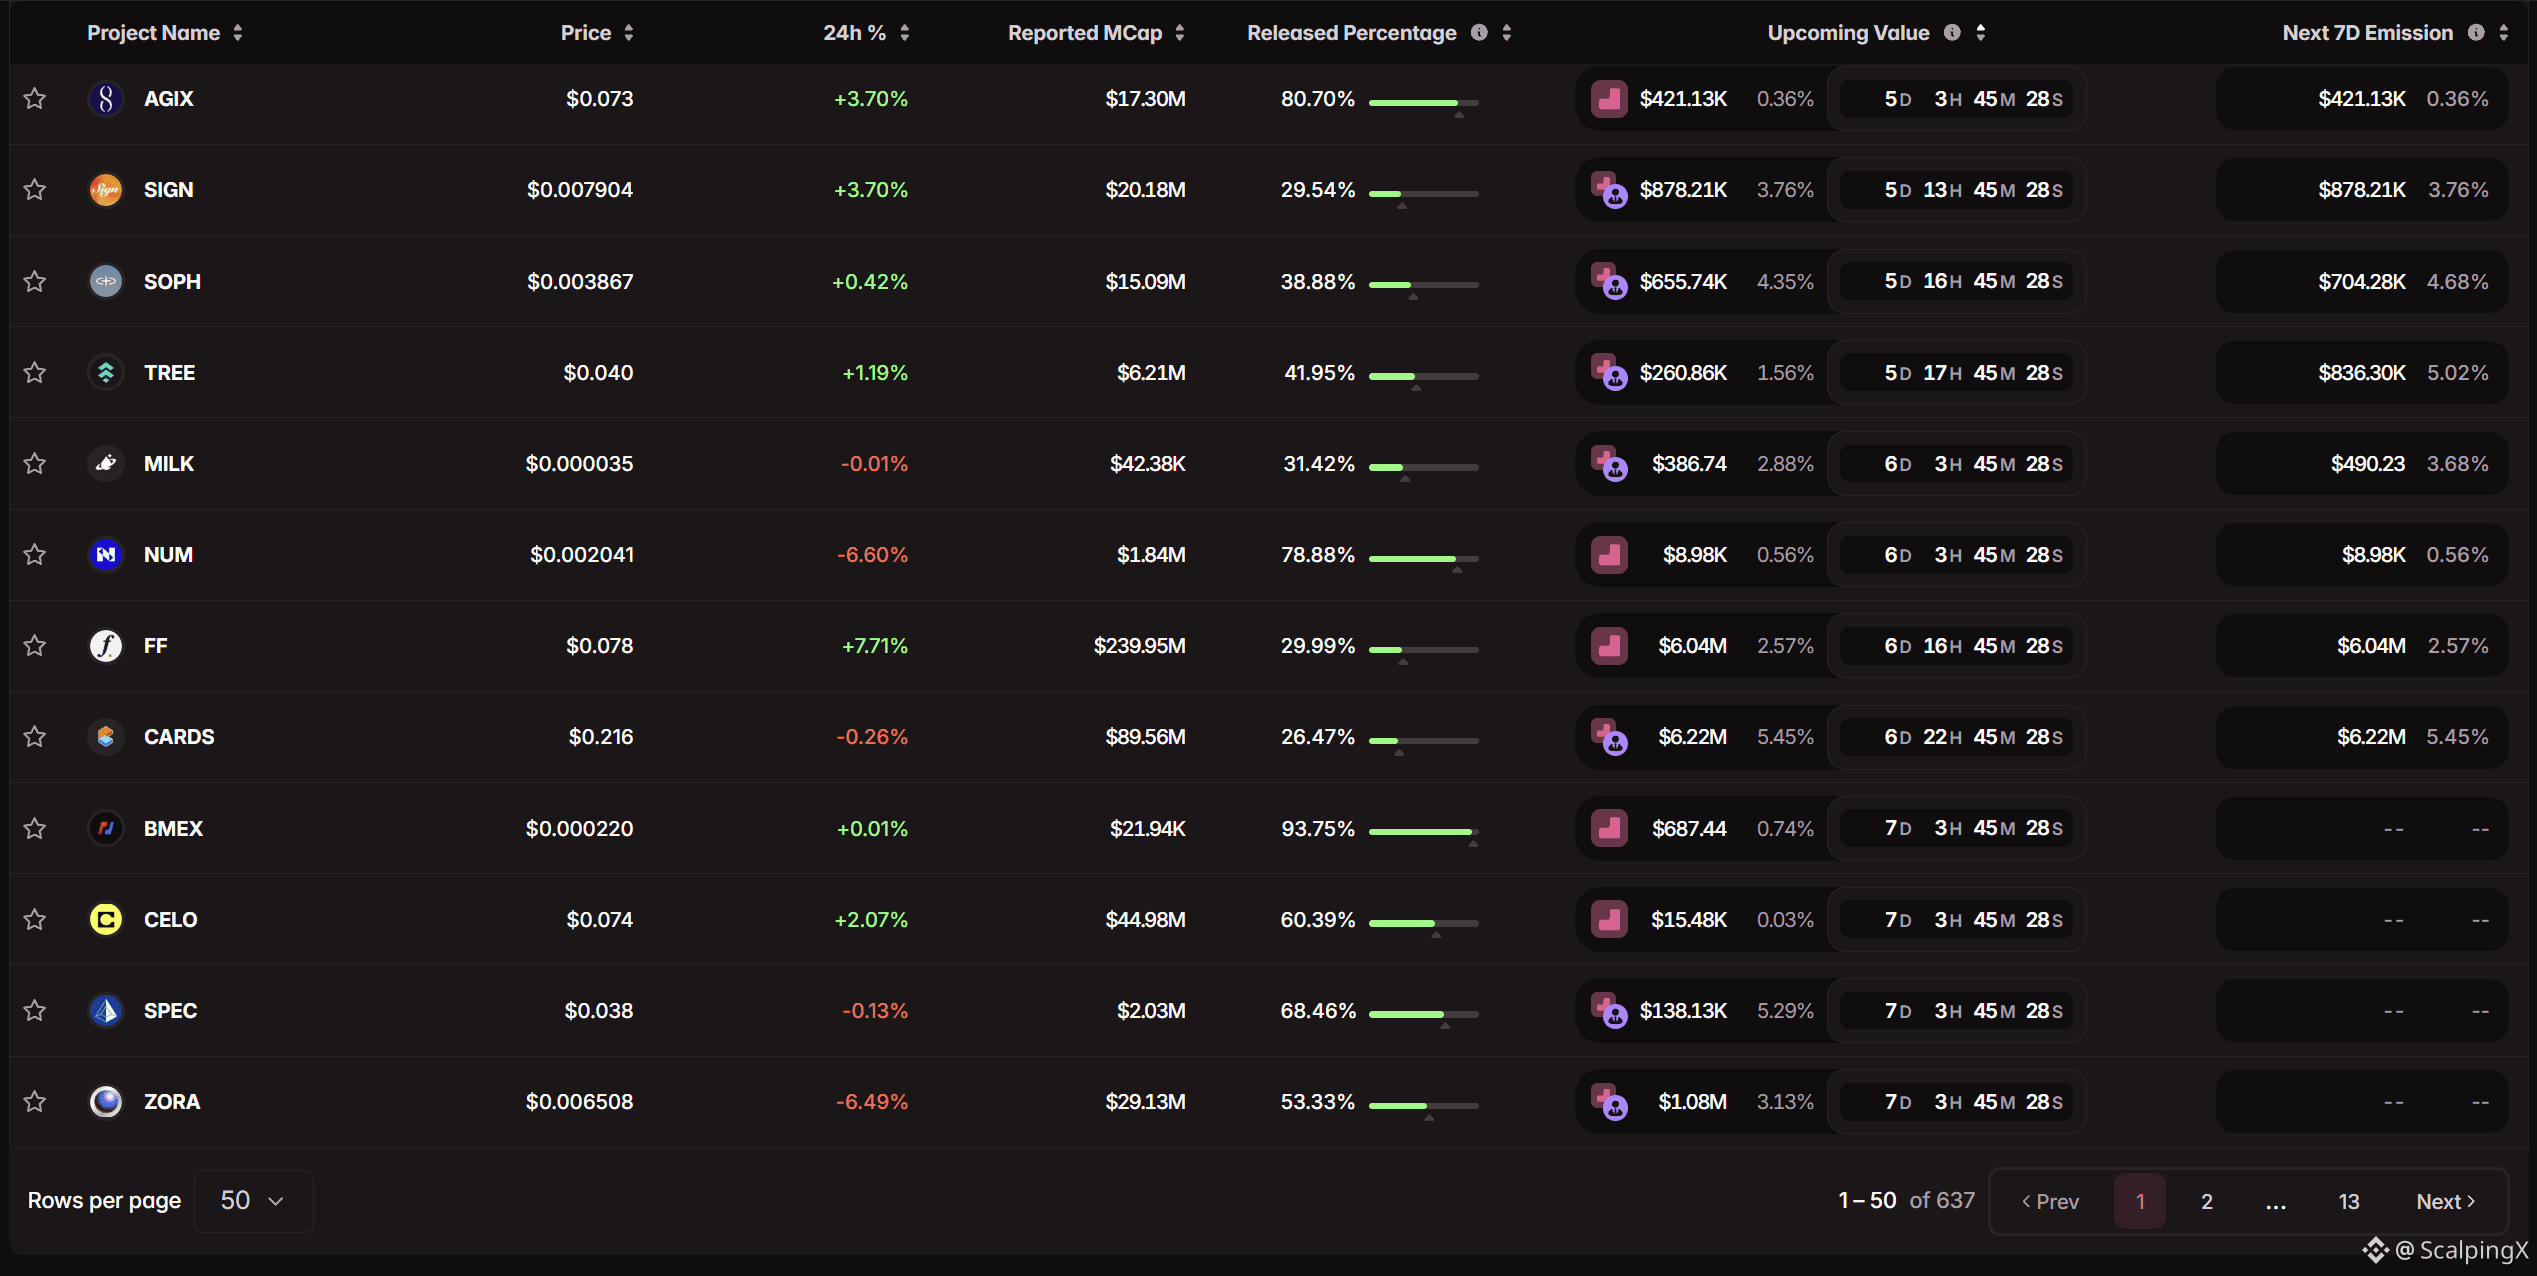Sort by Project Name column arrows

point(238,33)
